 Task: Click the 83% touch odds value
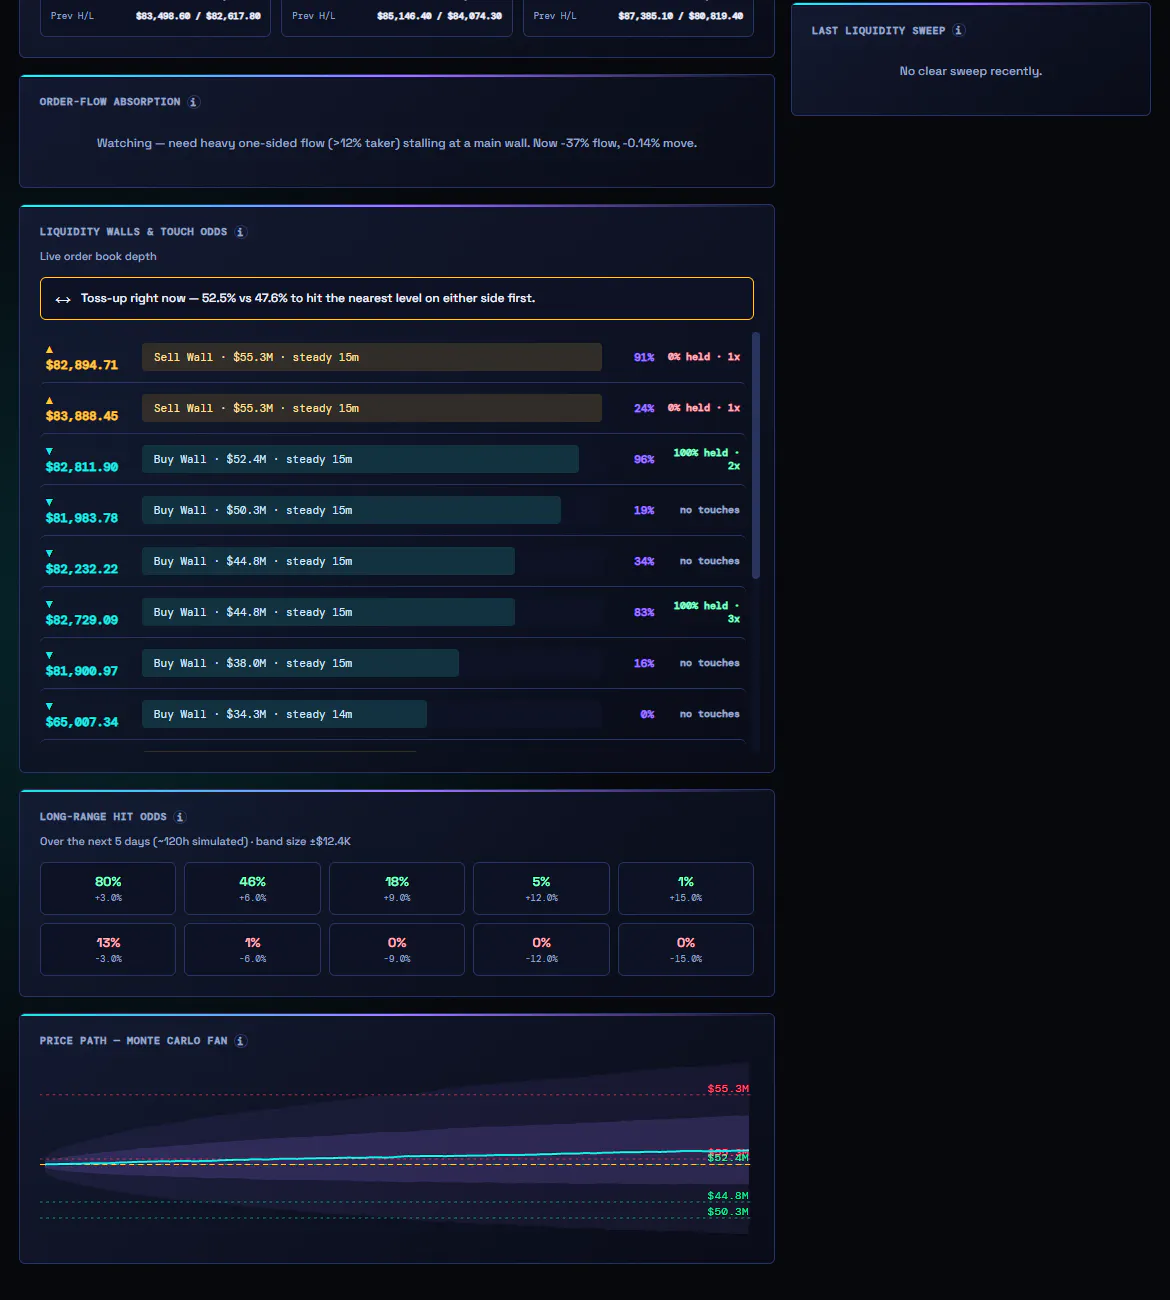pos(644,613)
